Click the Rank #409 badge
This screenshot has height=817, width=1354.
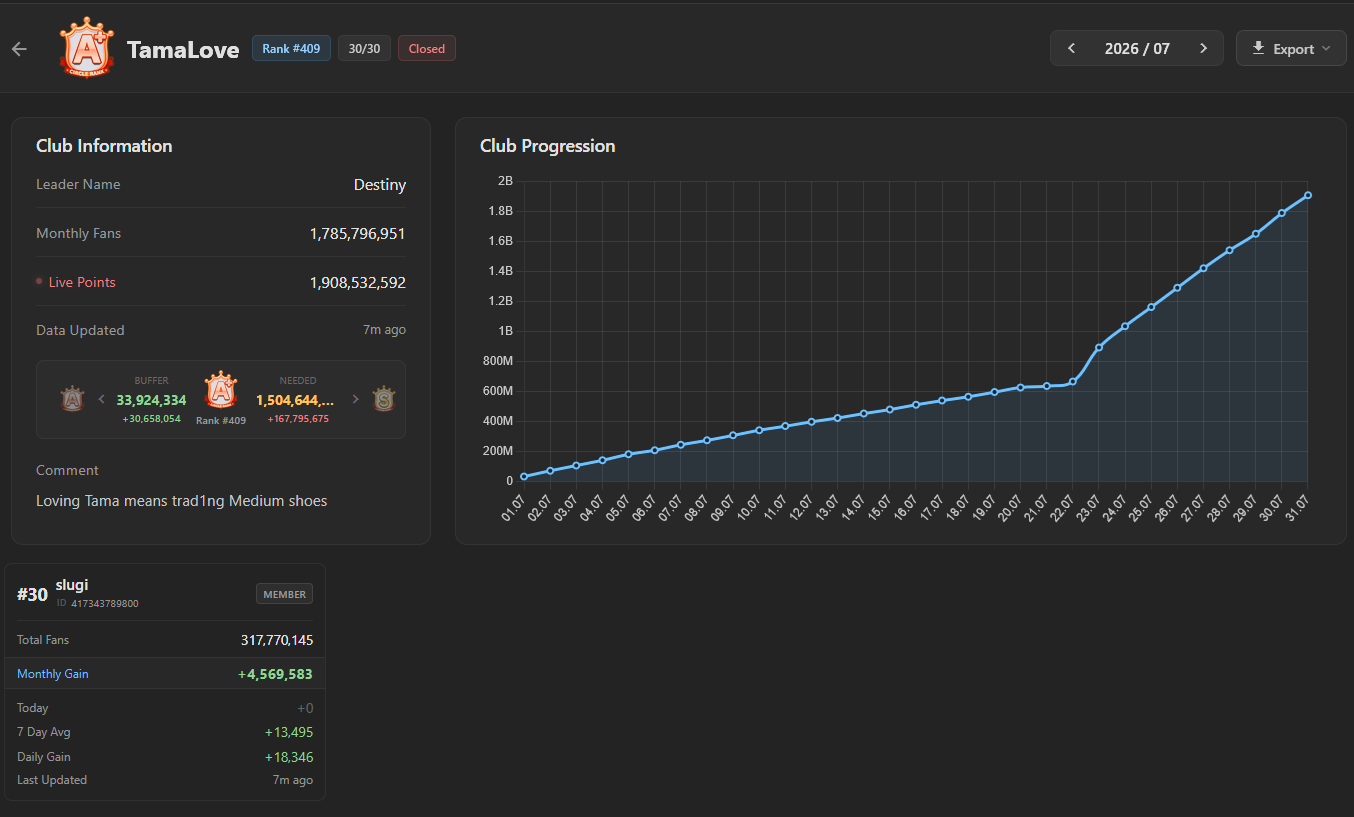coord(291,48)
